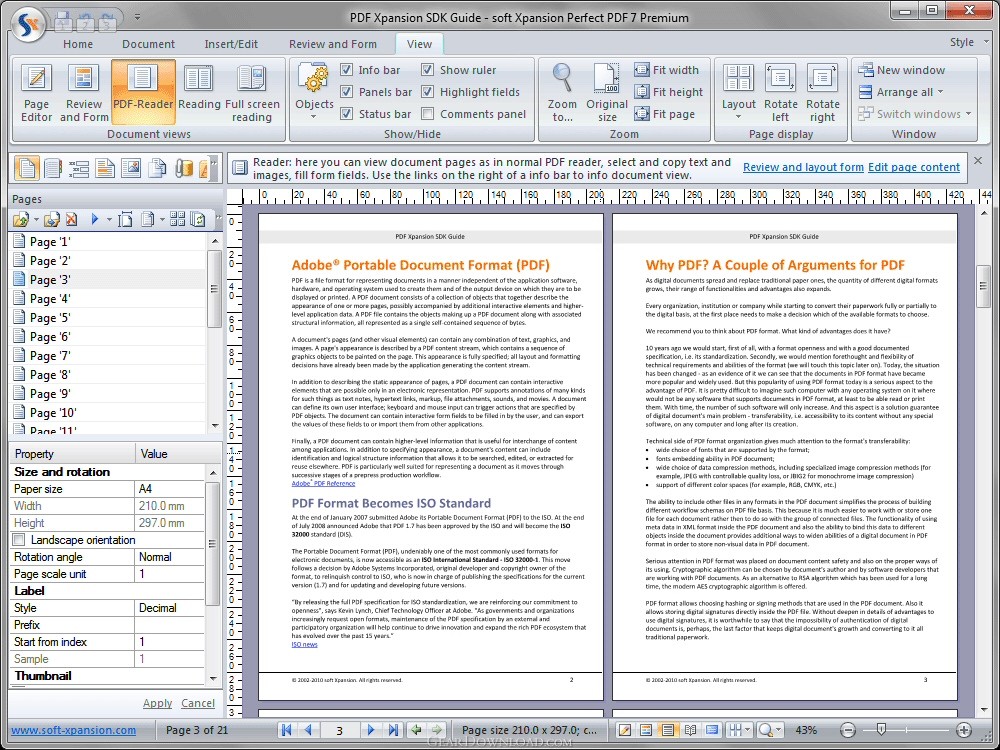The width and height of the screenshot is (1000, 750).
Task: Open the Home ribbon tab
Action: coord(78,44)
